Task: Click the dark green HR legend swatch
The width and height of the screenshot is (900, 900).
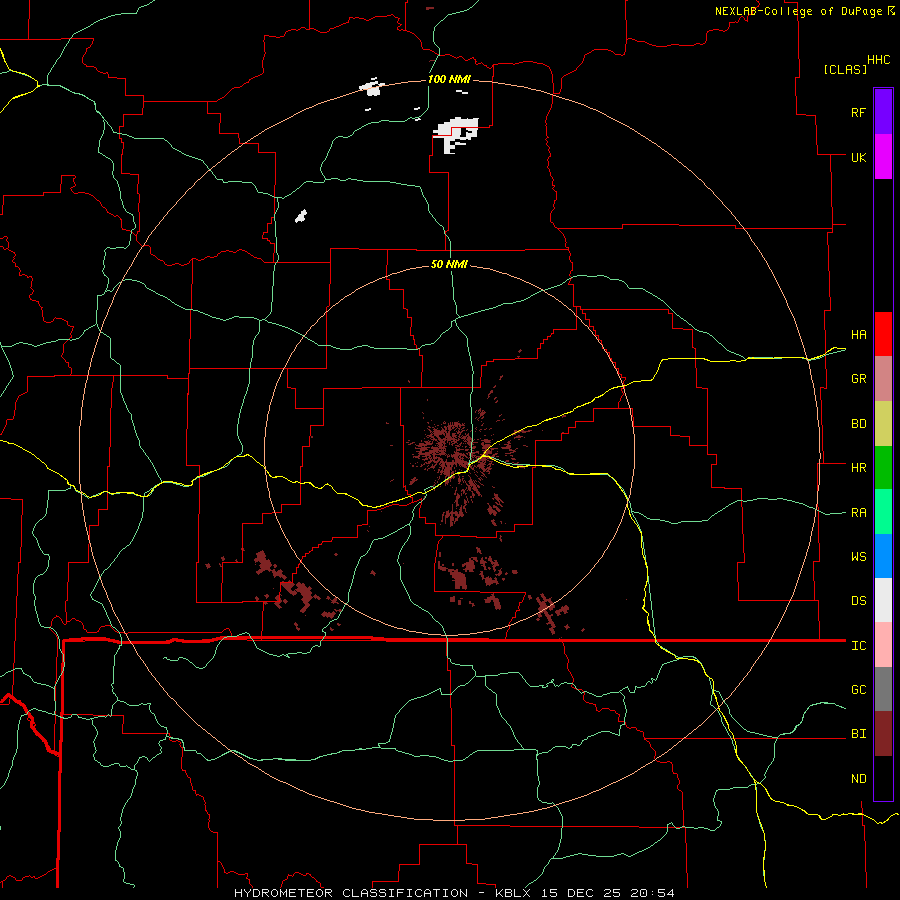Action: pos(883,468)
